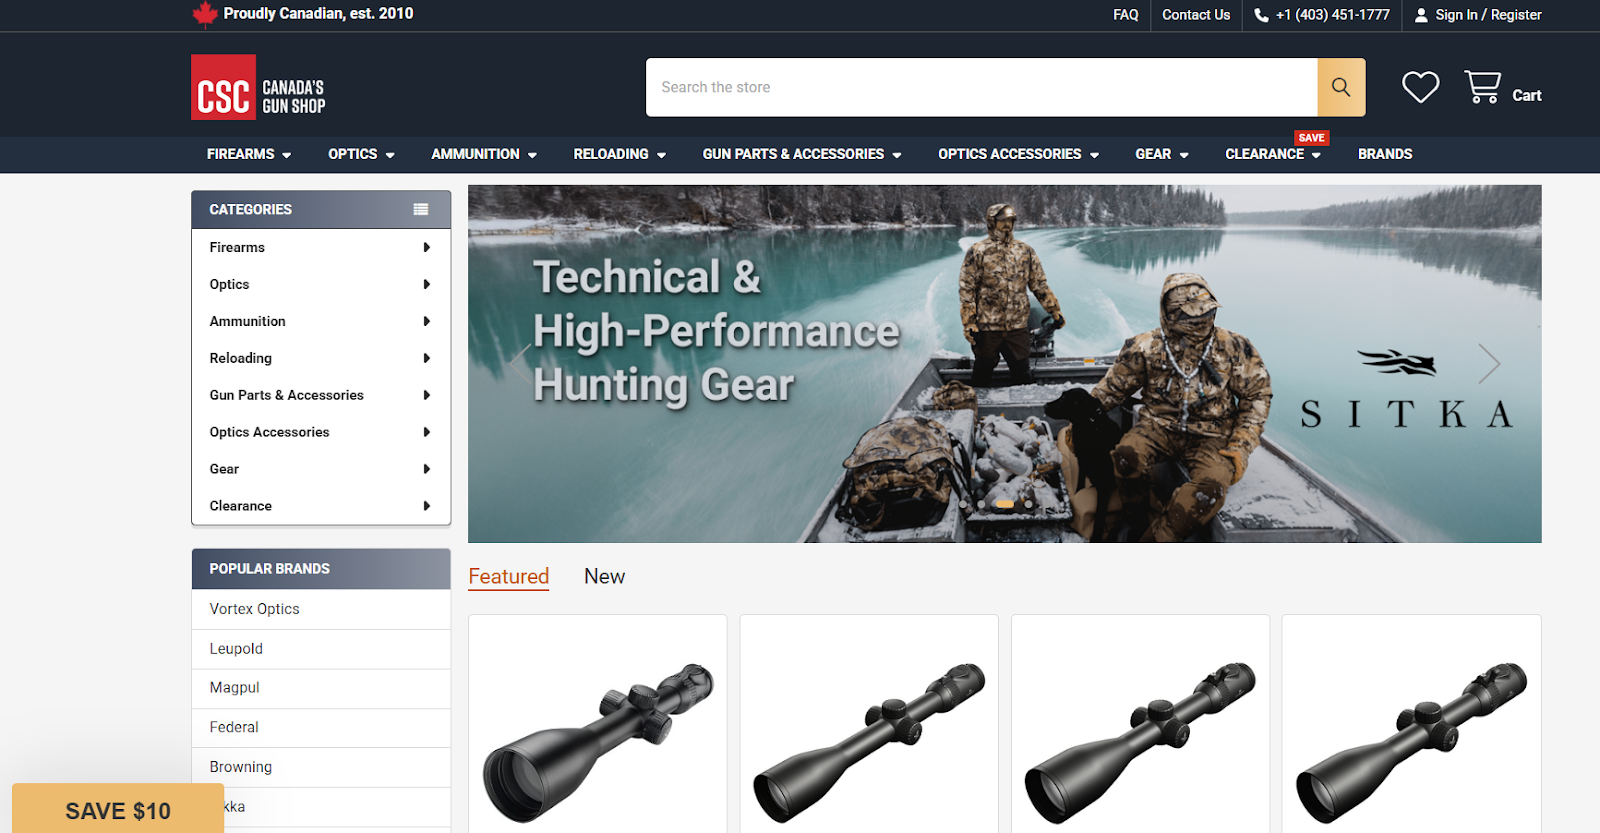Click the phone number +1 (403) 451-1777
This screenshot has height=833, width=1600.
1322,15
